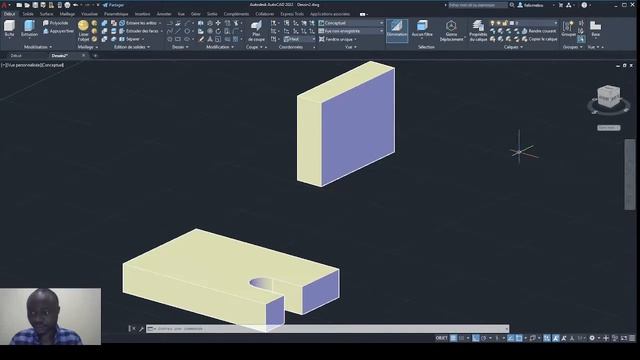This screenshot has width=640, height=360.
Task: Expand the Modification panel
Action: pyautogui.click(x=220, y=47)
